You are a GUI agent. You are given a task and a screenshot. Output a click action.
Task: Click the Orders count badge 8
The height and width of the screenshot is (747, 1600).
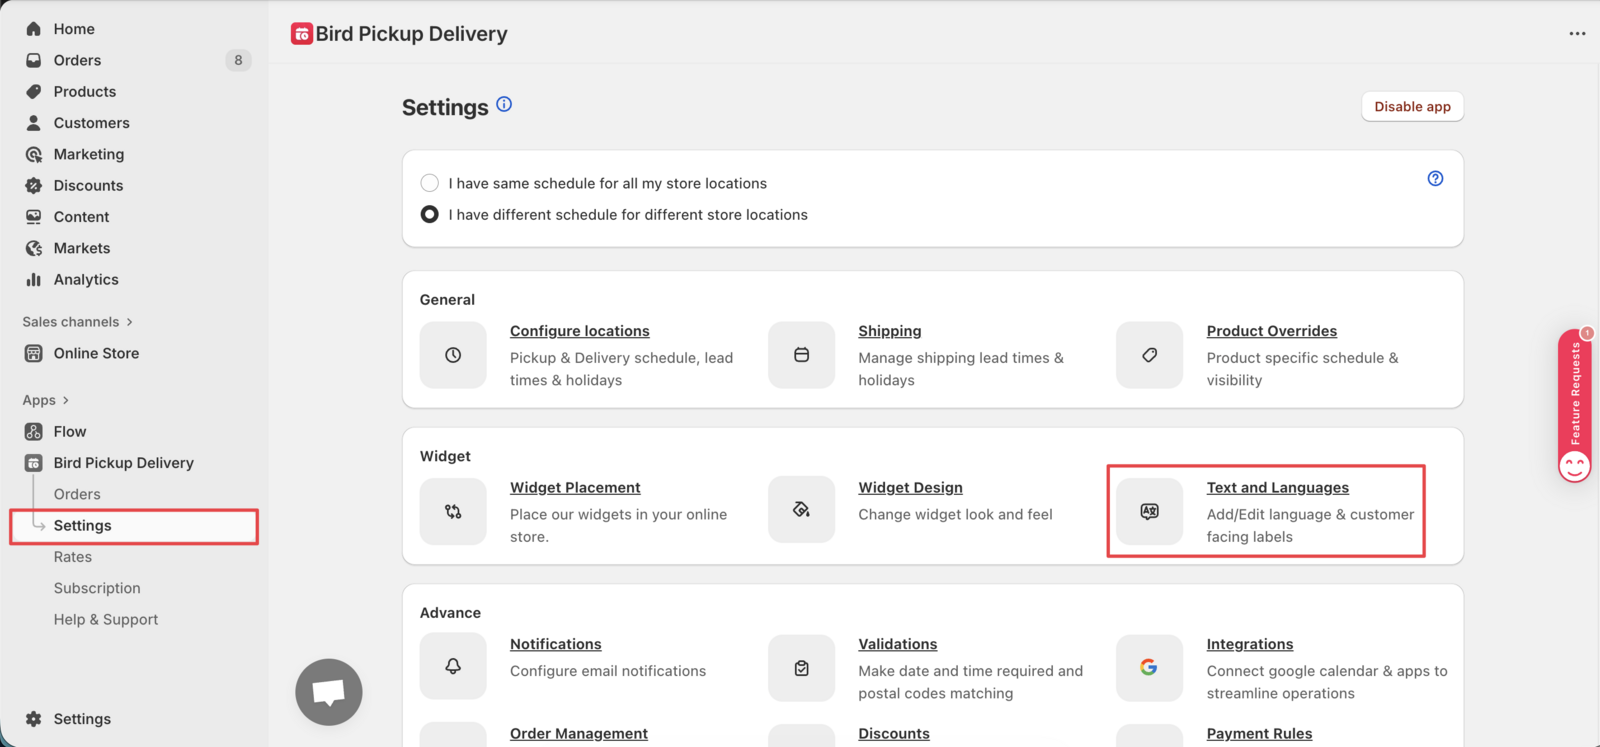pos(238,60)
